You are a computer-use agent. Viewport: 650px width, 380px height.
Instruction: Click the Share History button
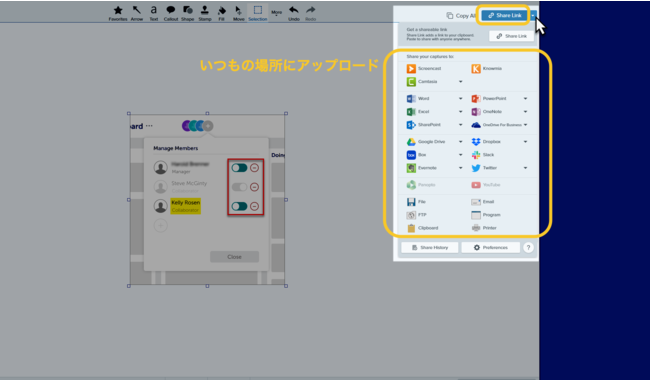click(430, 247)
